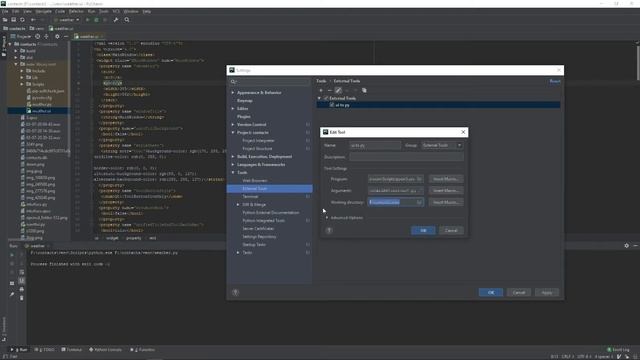Click OK in the Settings dialog

(491, 293)
